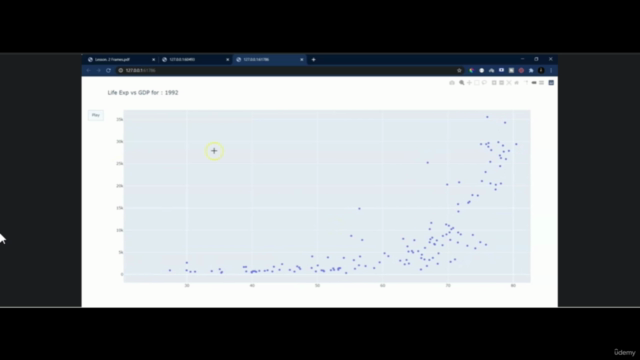The width and height of the screenshot is (640, 360).
Task: Select the Box Select tool in modebar
Action: click(477, 83)
